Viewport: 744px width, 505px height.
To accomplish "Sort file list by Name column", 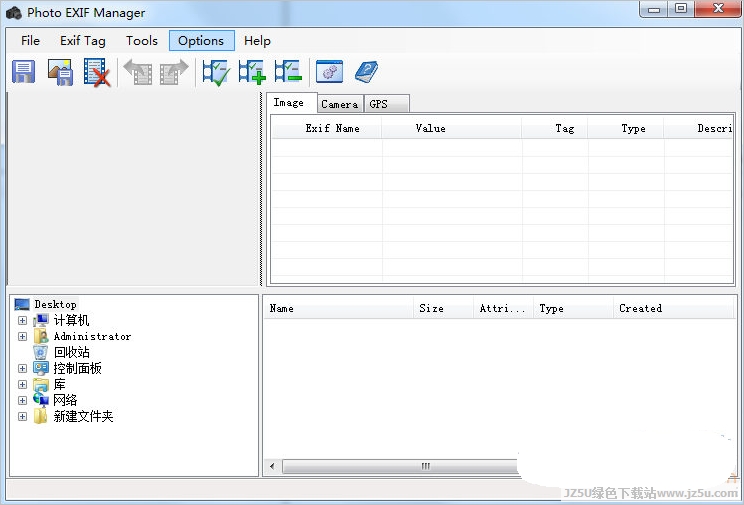I will (339, 309).
